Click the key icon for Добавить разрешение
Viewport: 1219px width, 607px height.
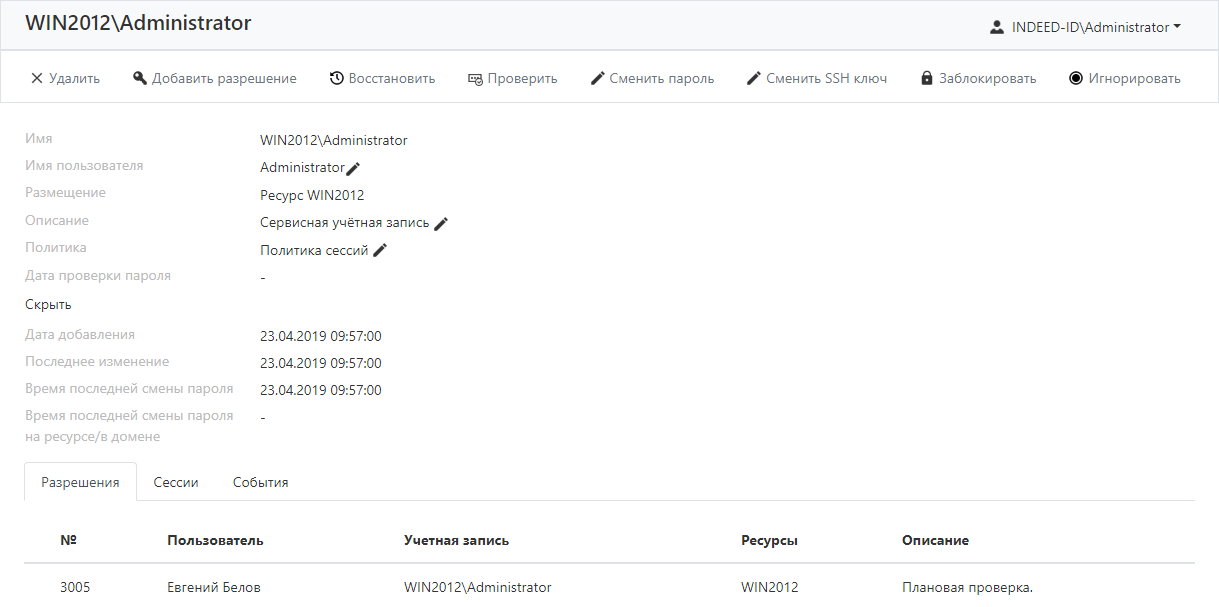coord(140,78)
